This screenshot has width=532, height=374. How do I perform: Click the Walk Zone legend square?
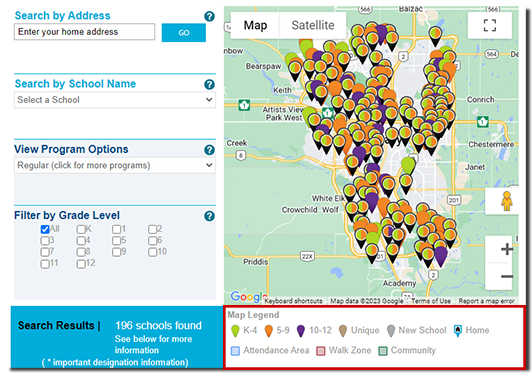321,351
